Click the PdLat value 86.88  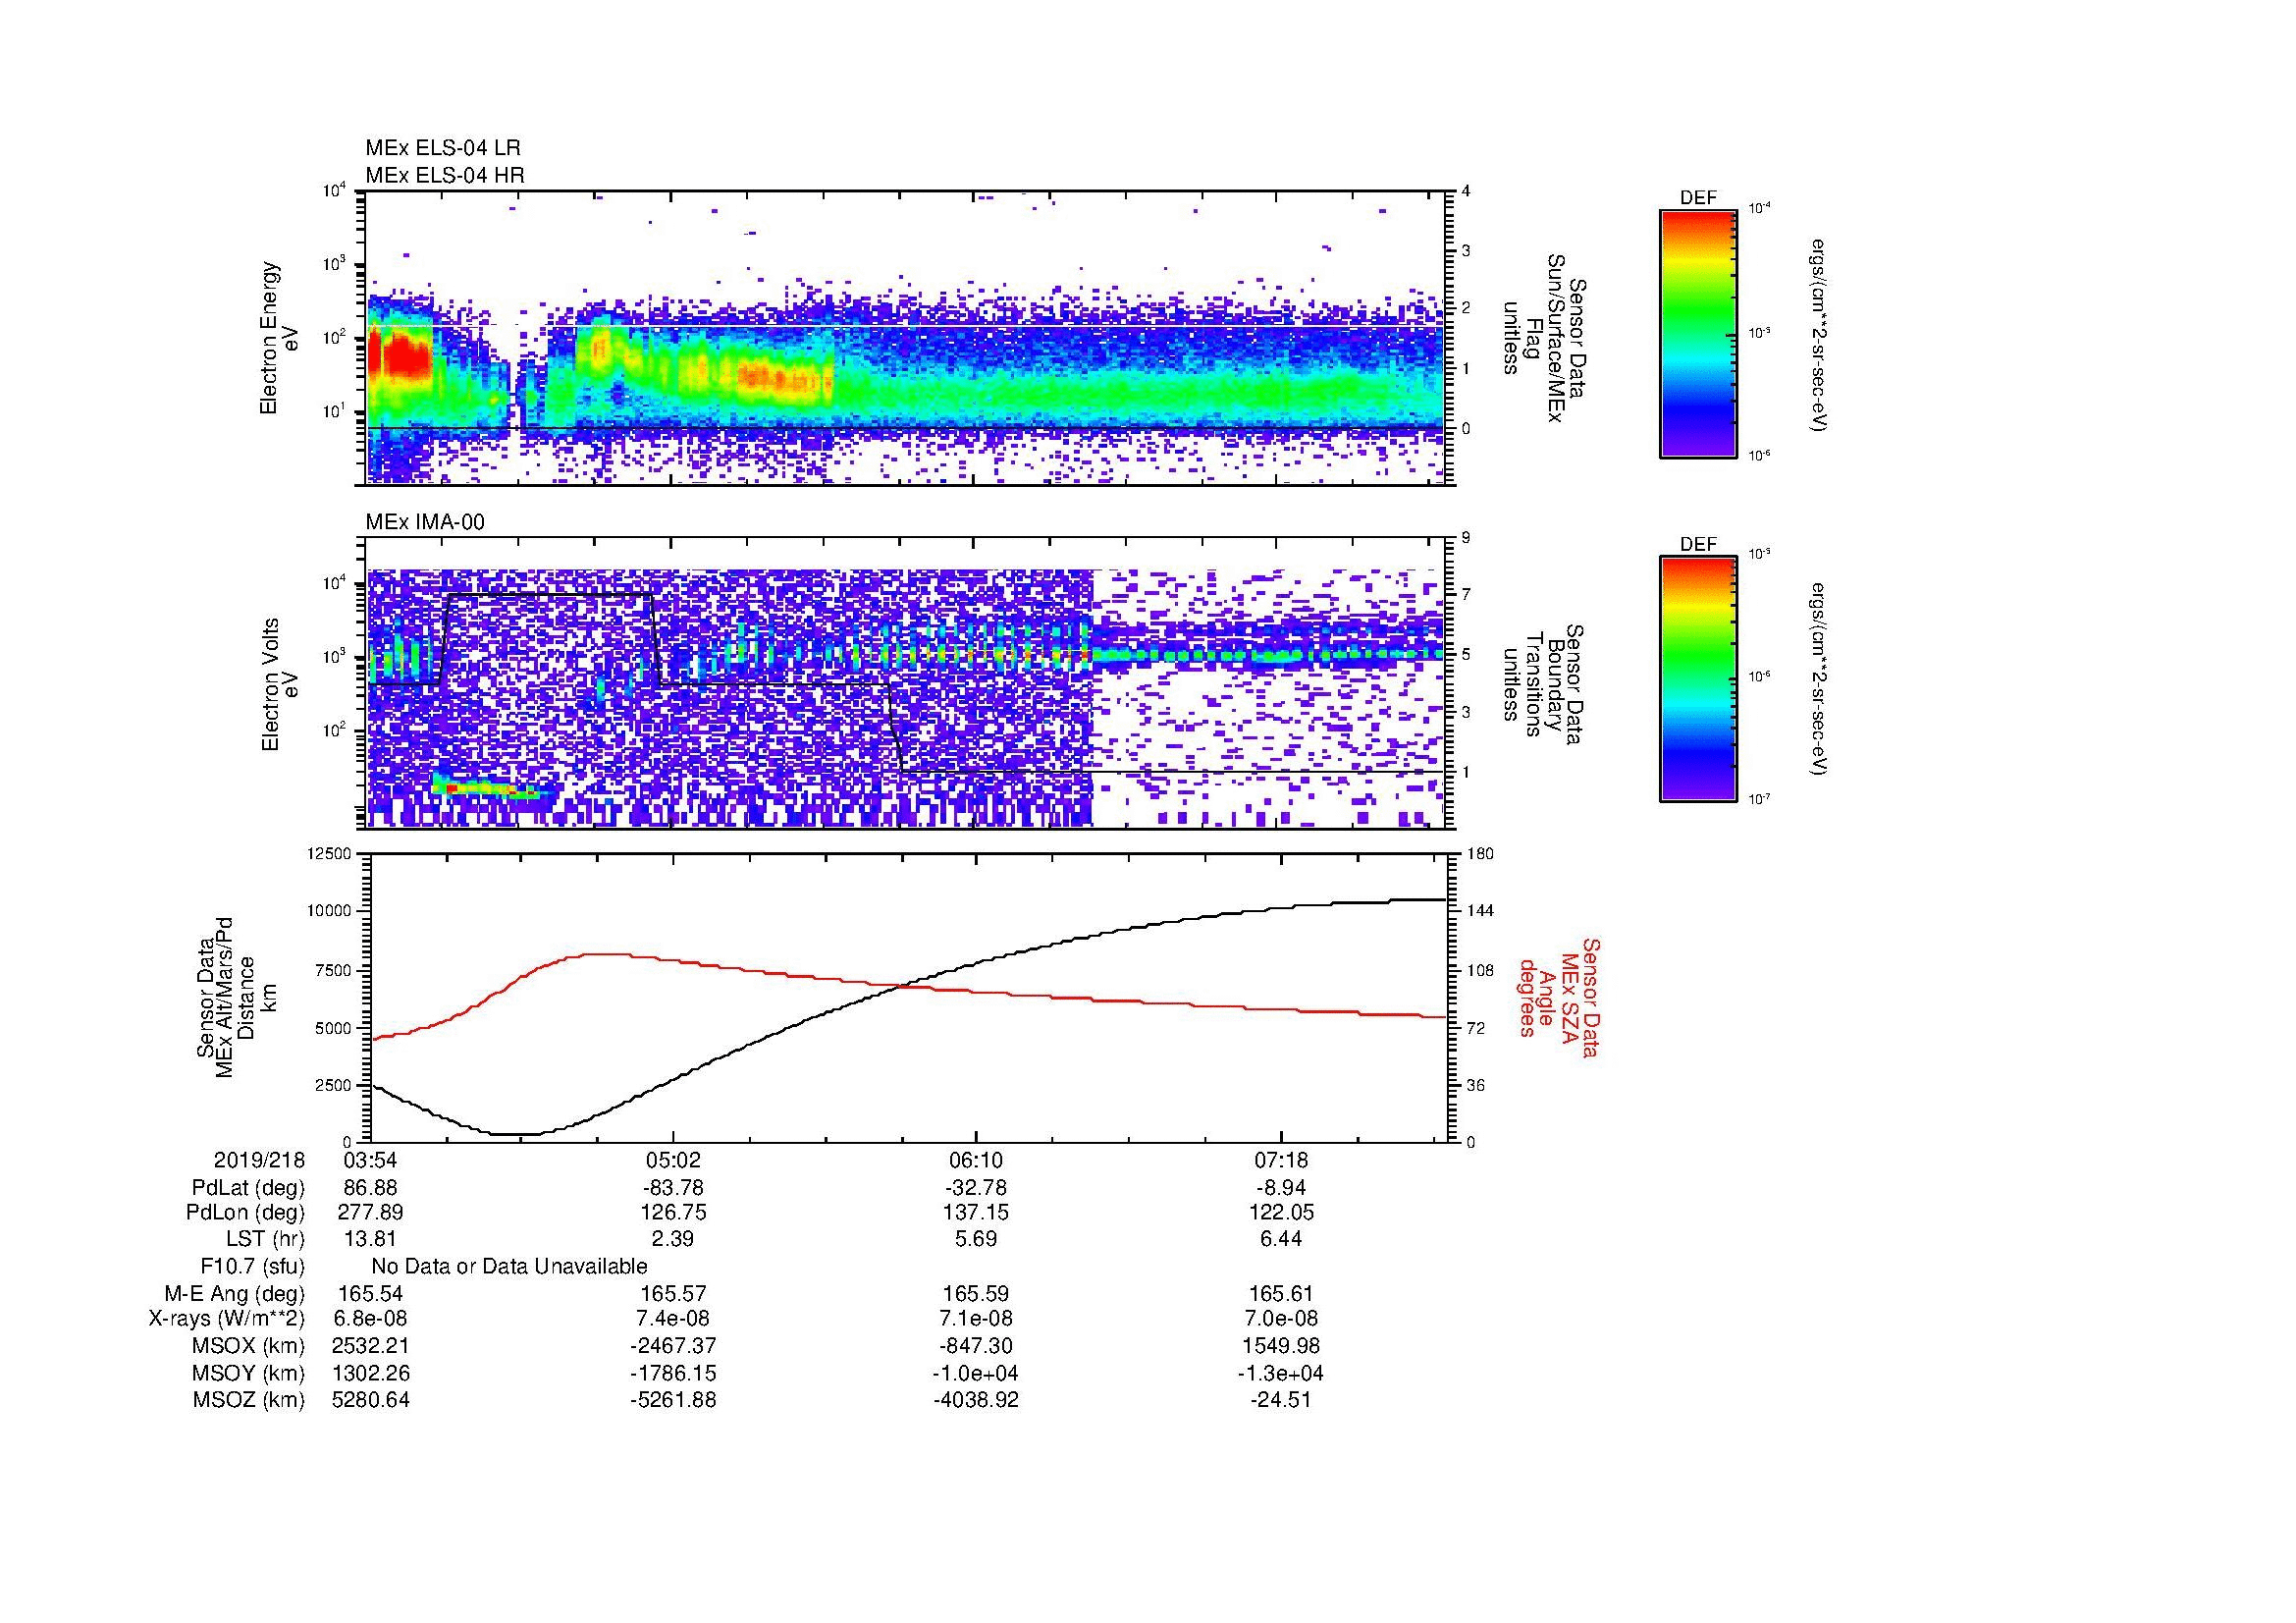[370, 1188]
